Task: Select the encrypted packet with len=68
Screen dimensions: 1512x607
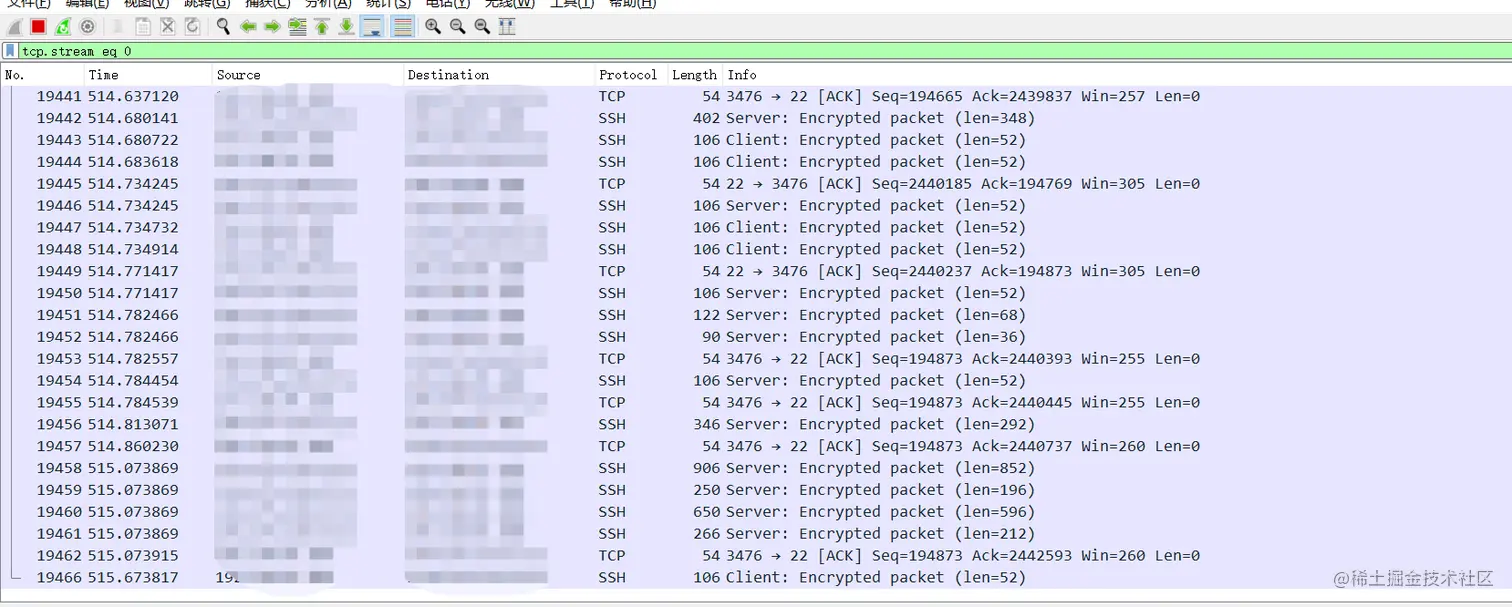Action: [x=756, y=315]
